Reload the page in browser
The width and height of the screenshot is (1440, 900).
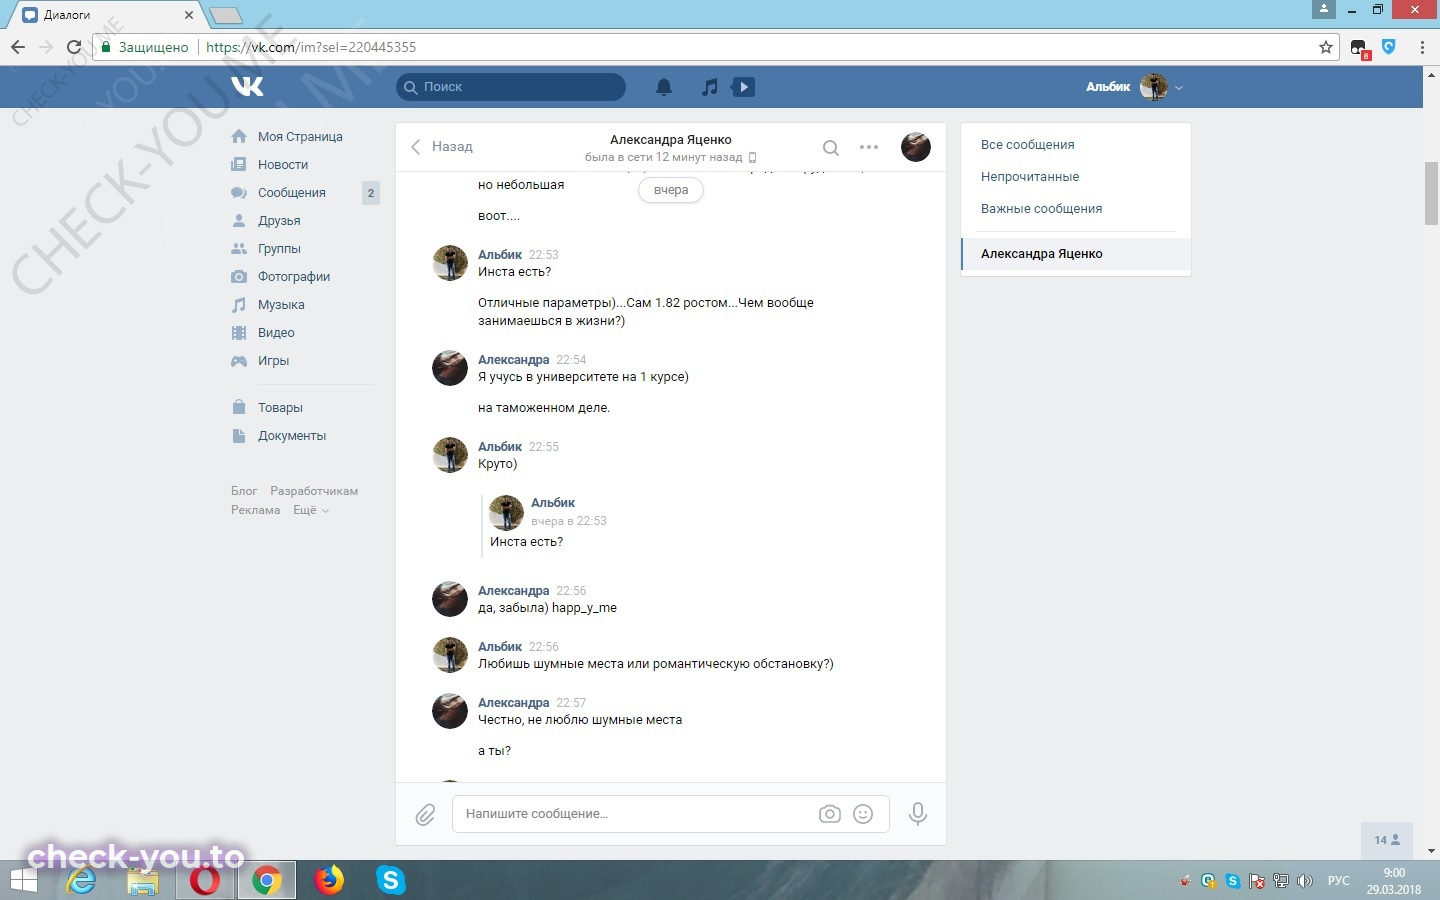73,47
